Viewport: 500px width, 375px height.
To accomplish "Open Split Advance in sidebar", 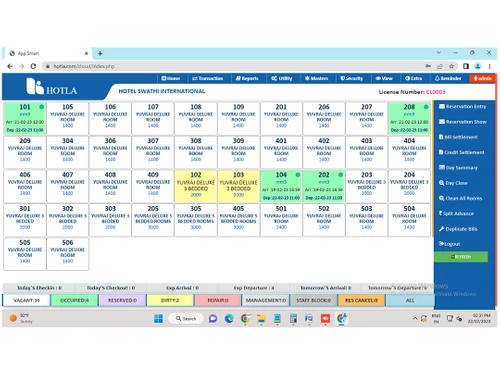I will coord(456,214).
